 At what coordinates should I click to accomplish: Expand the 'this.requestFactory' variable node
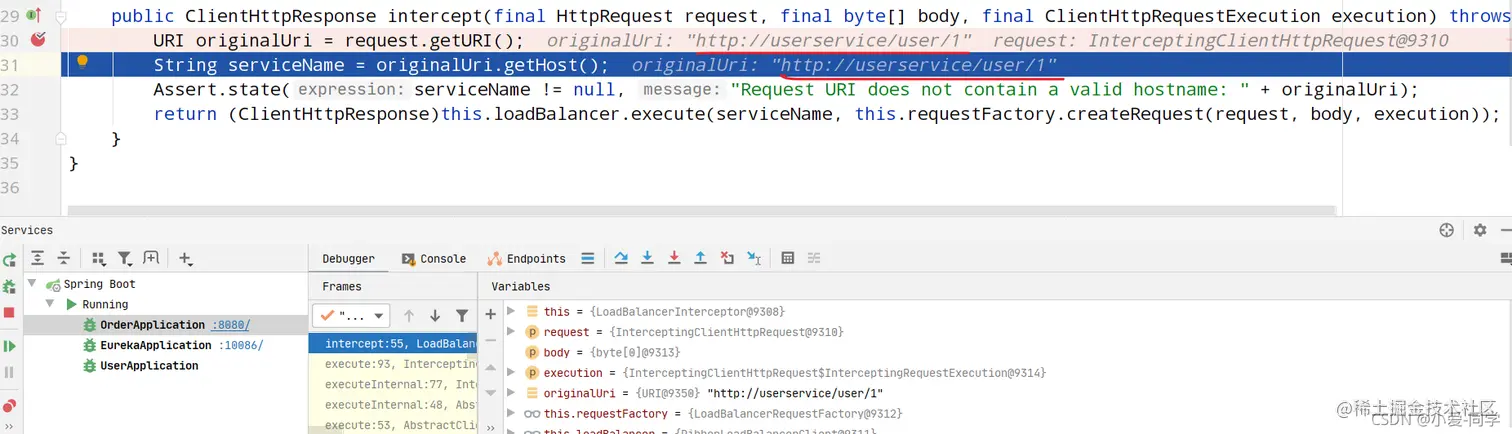click(x=511, y=413)
